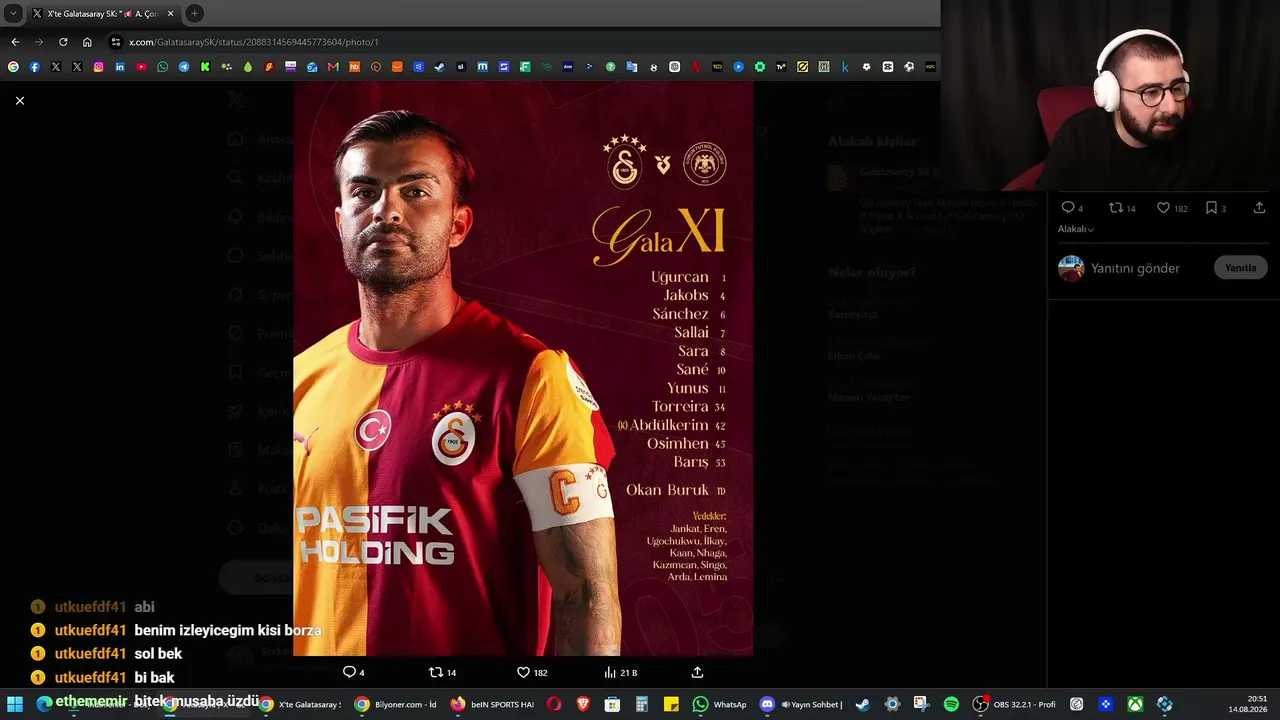Image resolution: width=1280 pixels, height=720 pixels.
Task: Share icon in the right panel
Action: click(1259, 208)
